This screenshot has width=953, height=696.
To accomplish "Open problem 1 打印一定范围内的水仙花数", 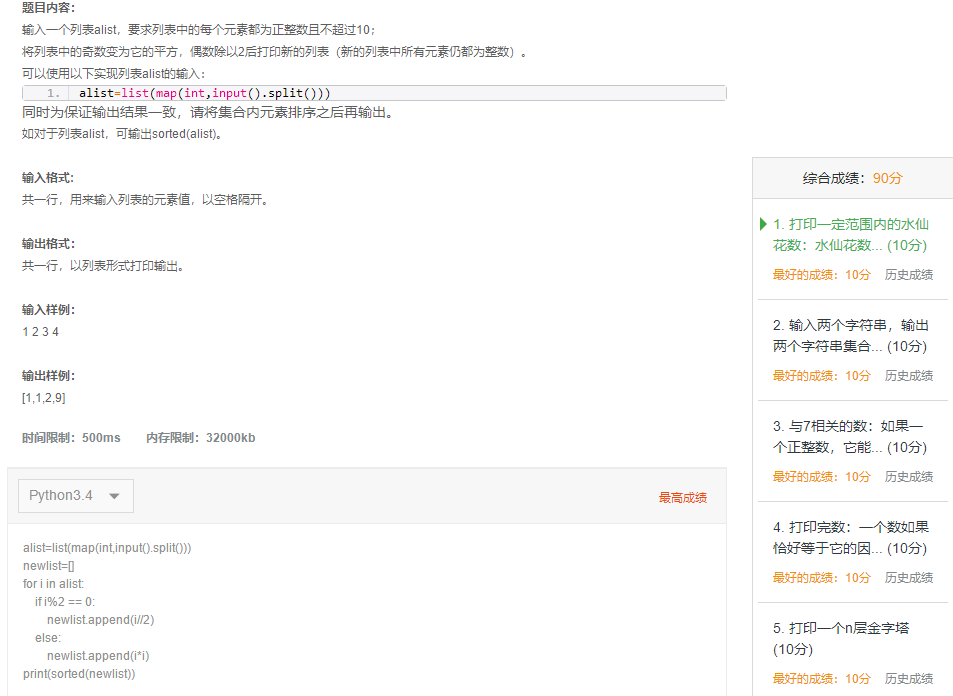I will coord(850,234).
